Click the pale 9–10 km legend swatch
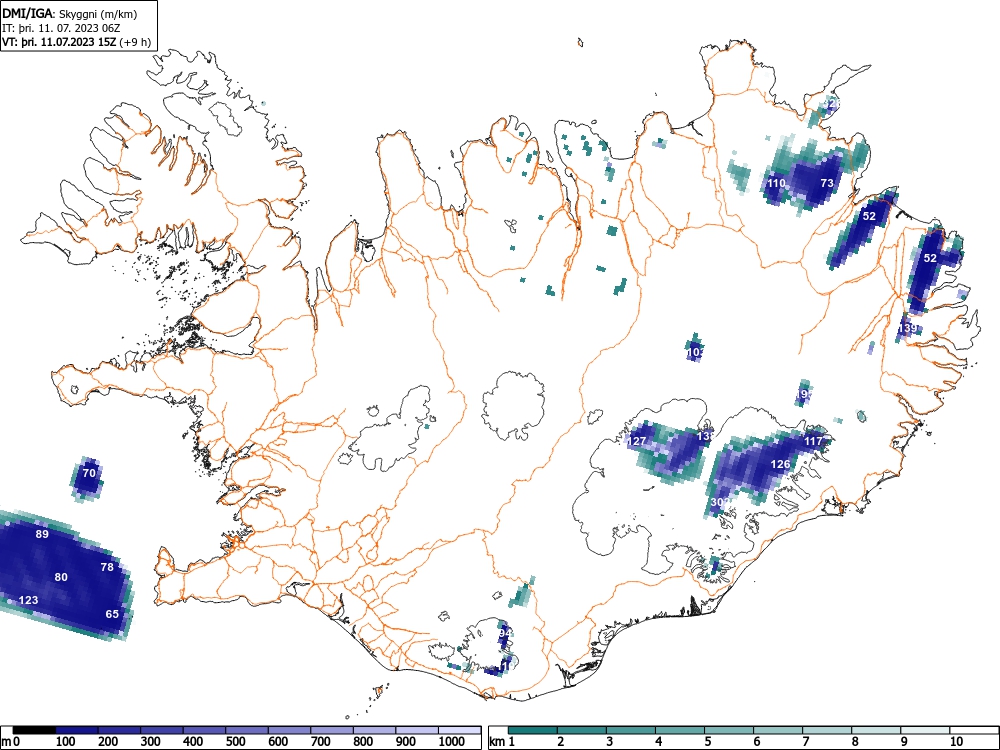The image size is (1000, 750). click(925, 730)
